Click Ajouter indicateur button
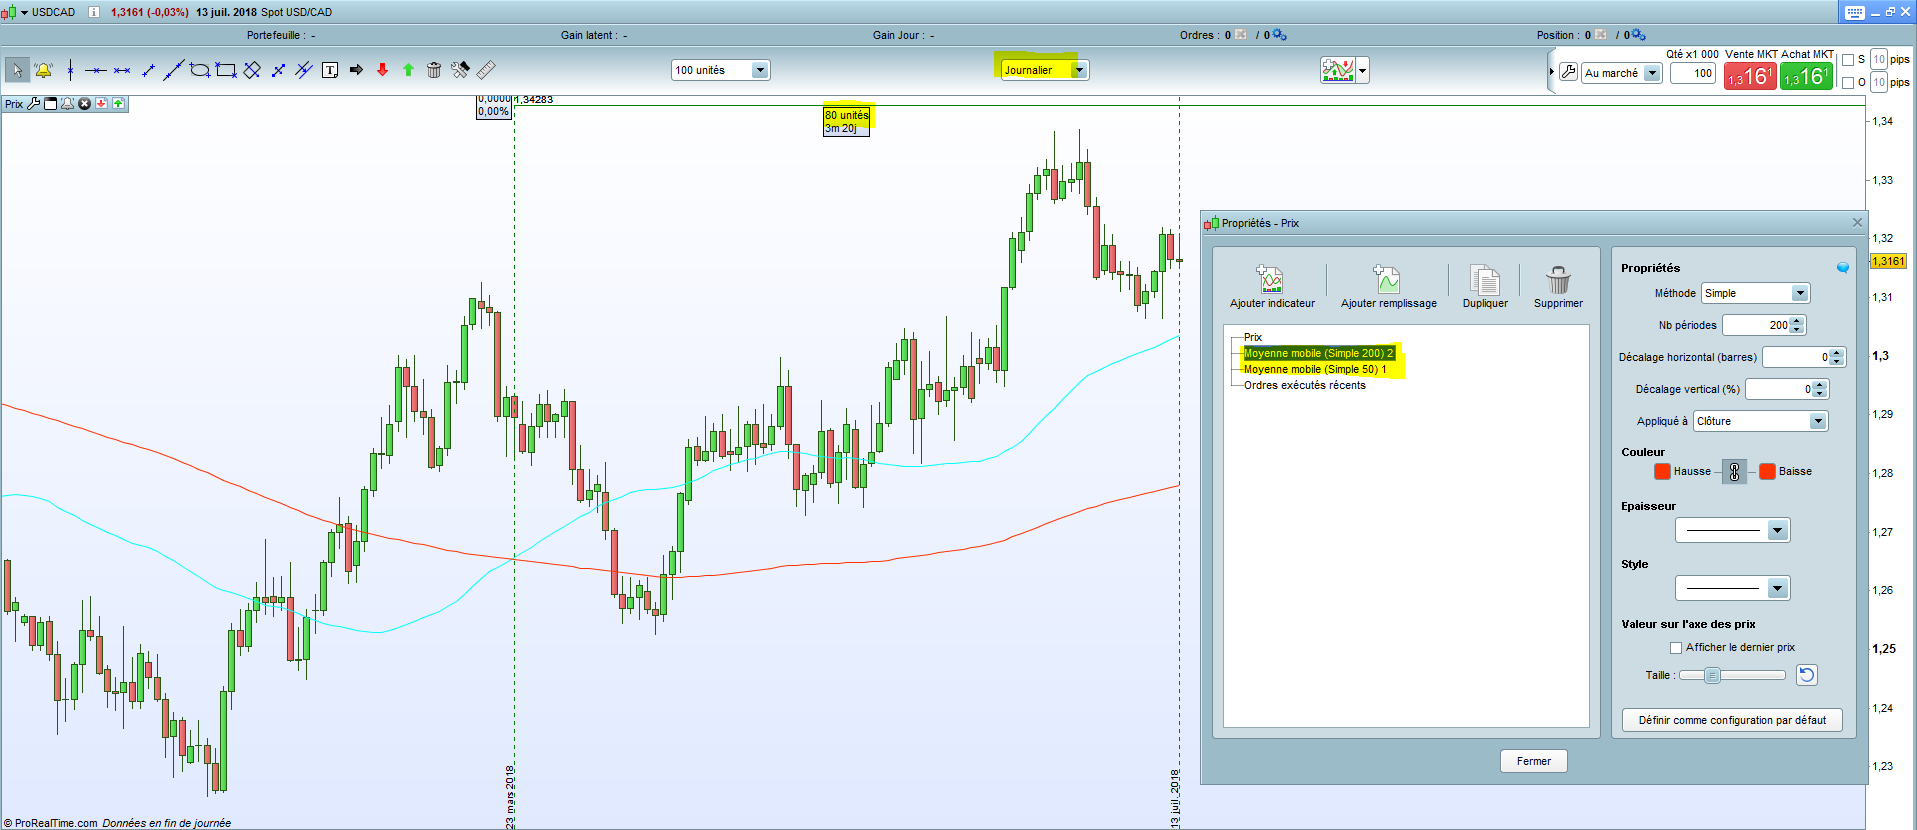This screenshot has width=1917, height=830. (1272, 287)
